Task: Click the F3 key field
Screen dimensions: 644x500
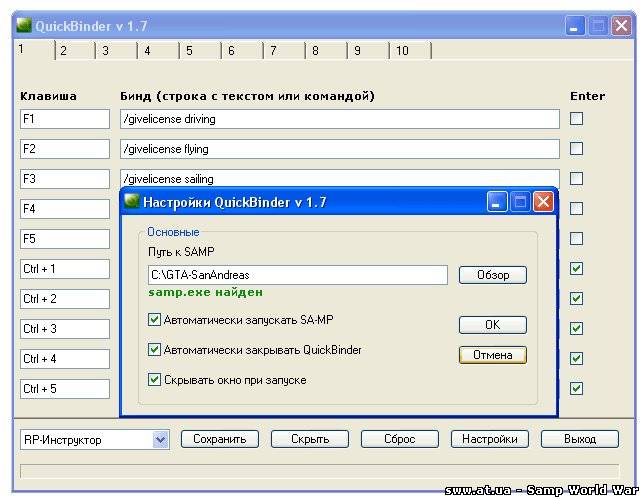Action: click(x=65, y=179)
